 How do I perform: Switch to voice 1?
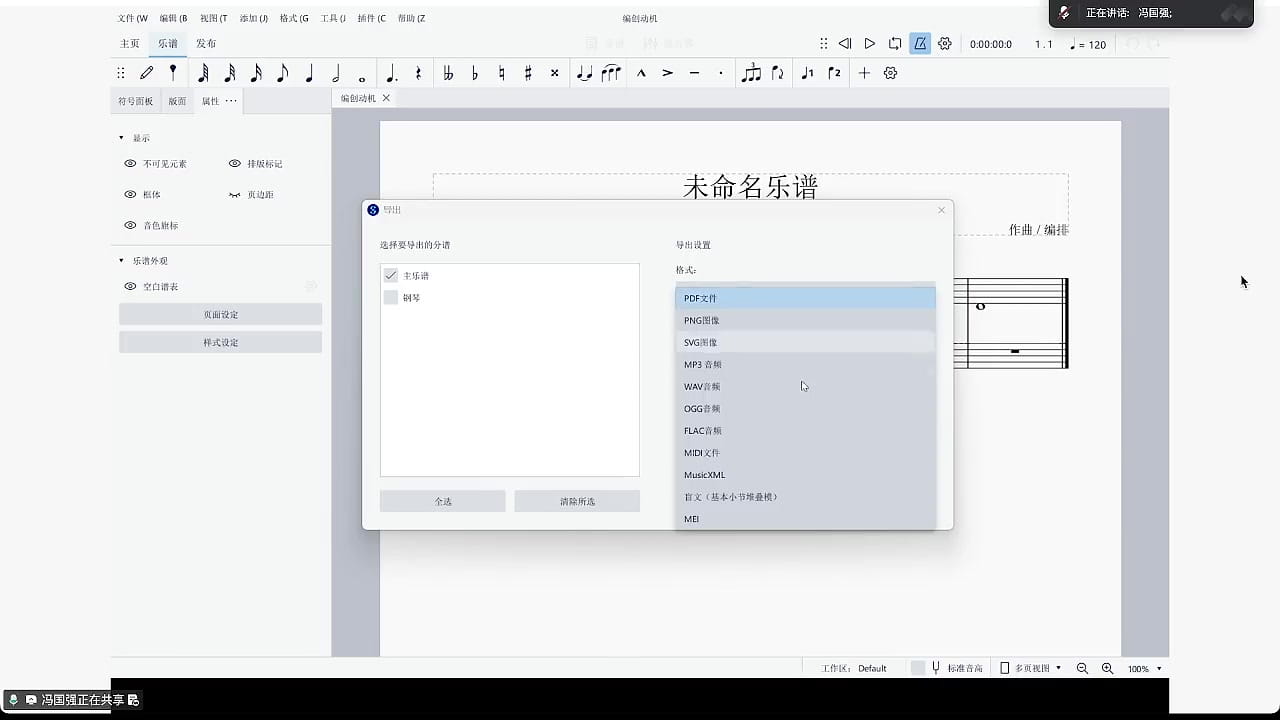(807, 73)
